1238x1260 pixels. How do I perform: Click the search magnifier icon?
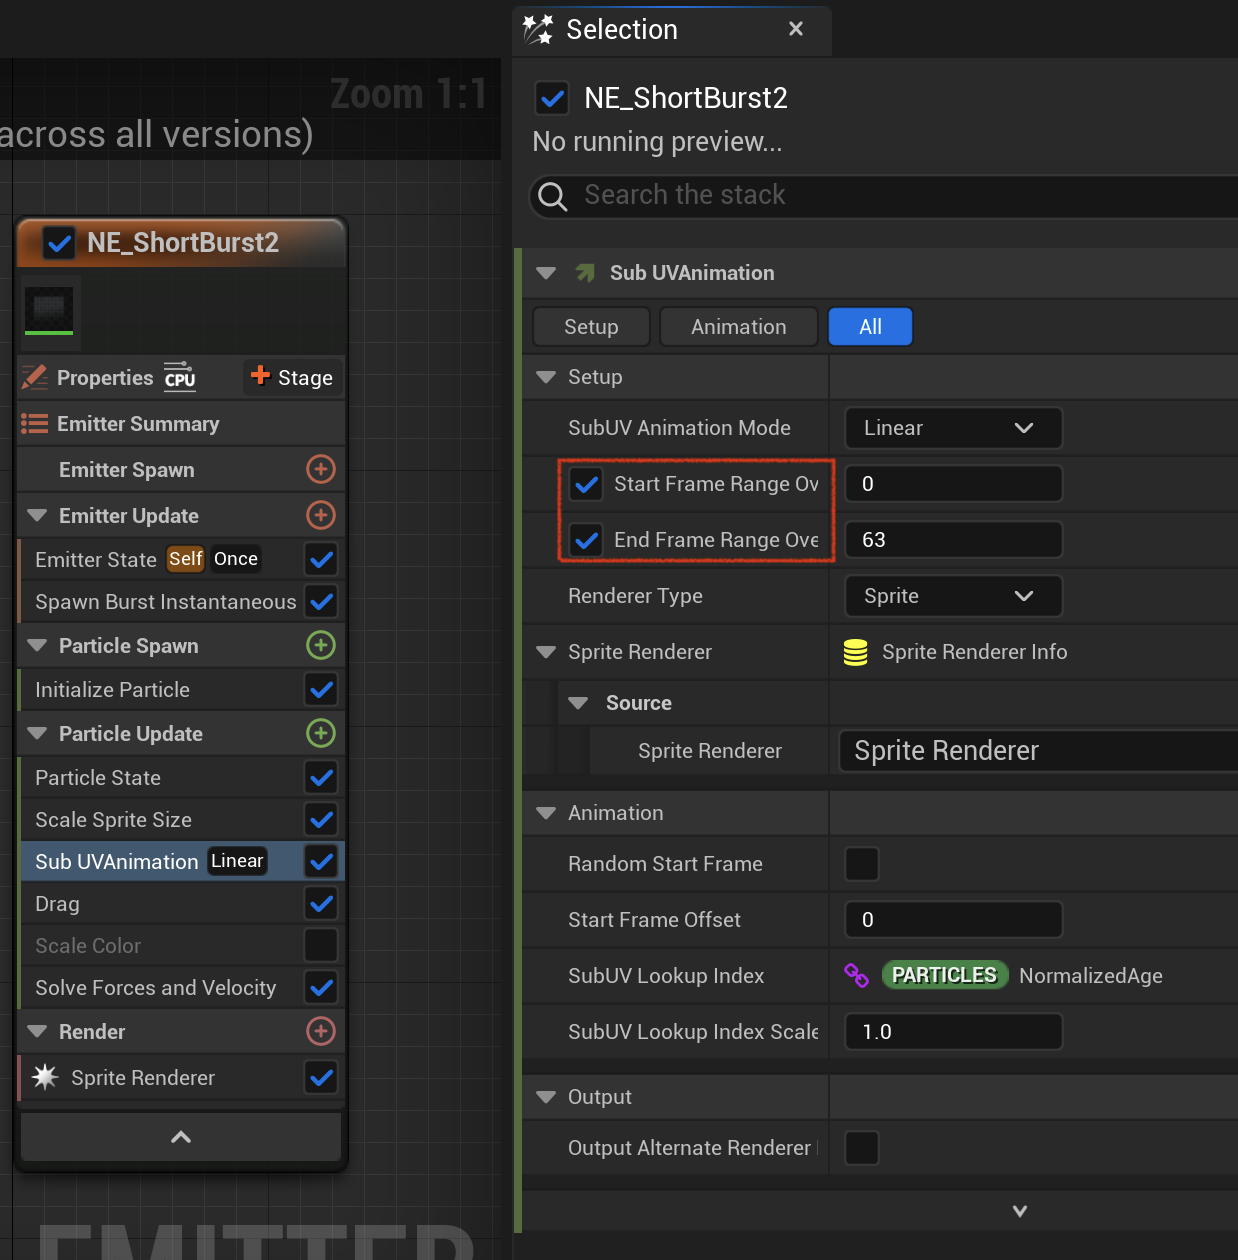click(552, 196)
